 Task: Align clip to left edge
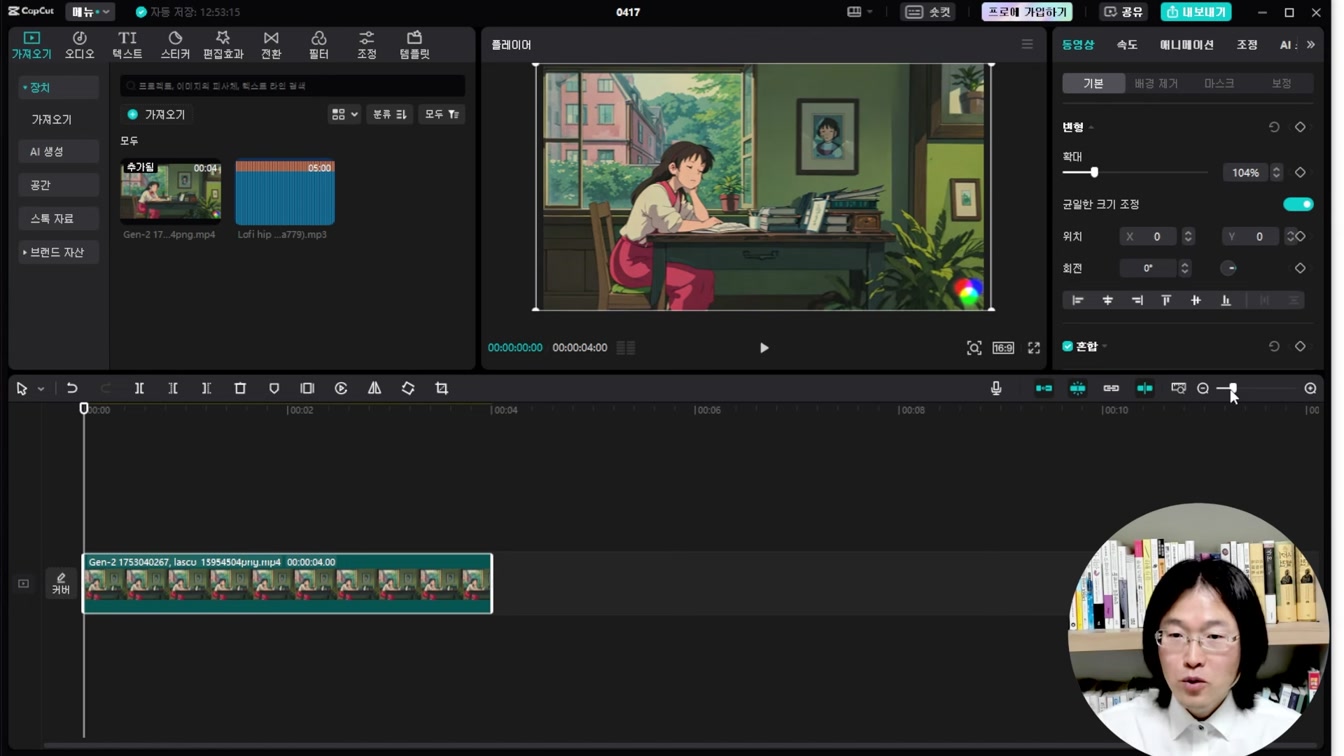tap(1078, 300)
